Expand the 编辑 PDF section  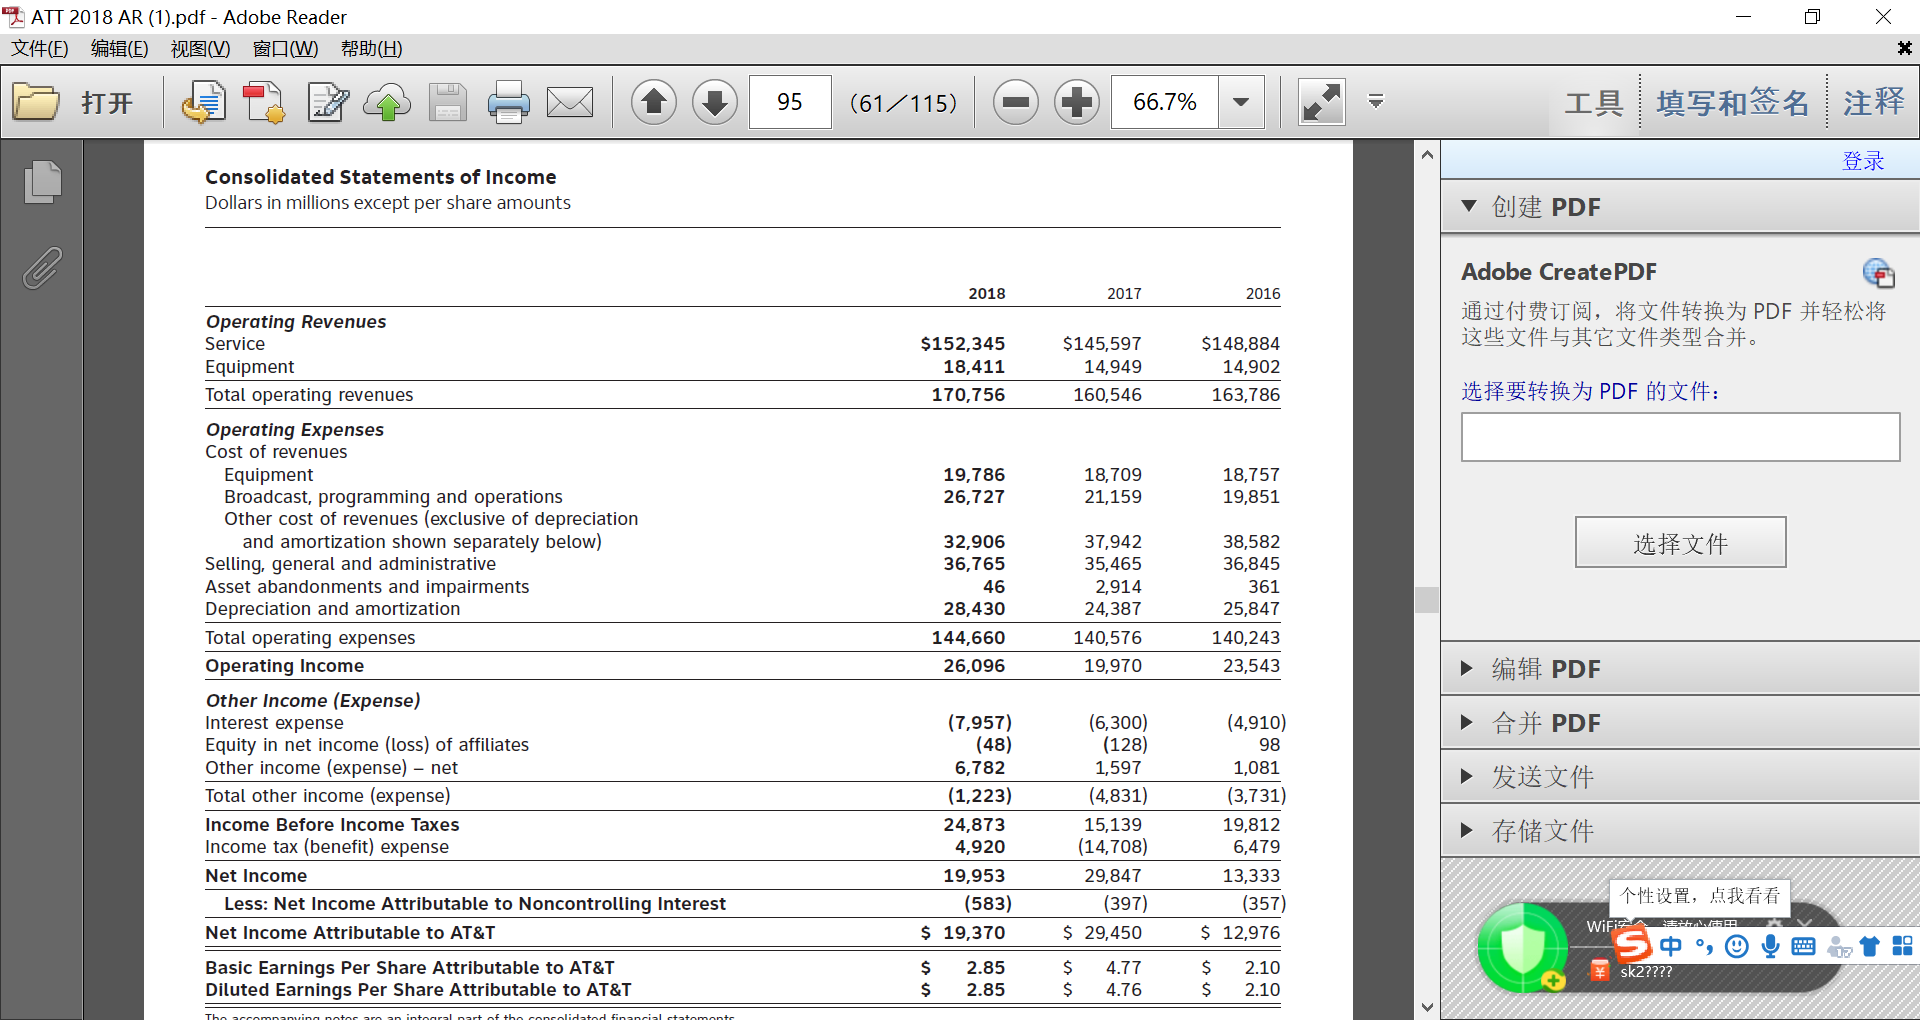click(1680, 669)
